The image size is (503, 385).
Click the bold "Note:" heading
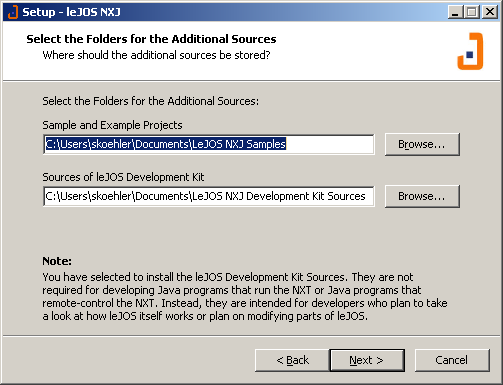[57, 261]
